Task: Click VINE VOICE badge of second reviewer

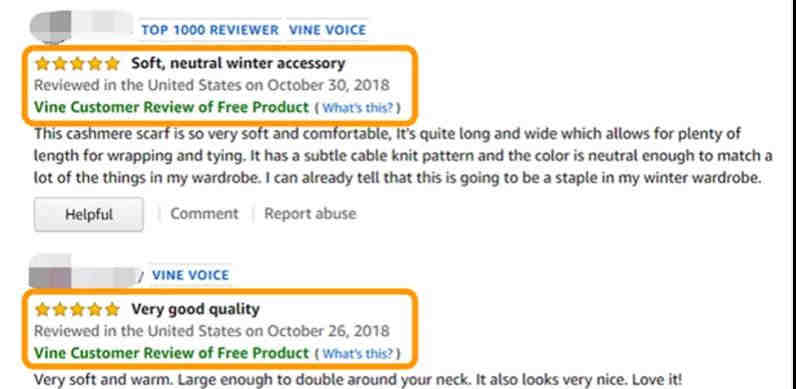Action: (x=190, y=275)
